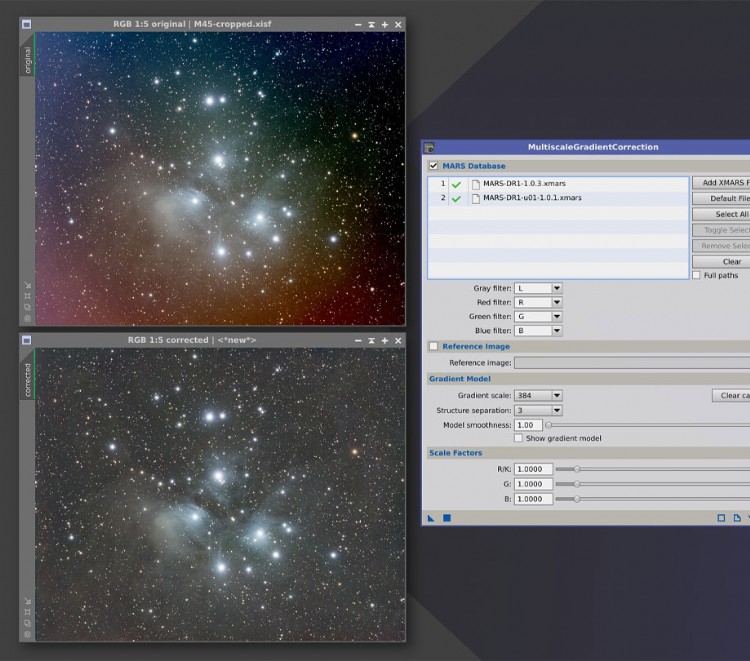The image size is (750, 661).
Task: Click the checkmark icon for MARS-DR1-1.0.3.xmars
Action: pyautogui.click(x=456, y=184)
